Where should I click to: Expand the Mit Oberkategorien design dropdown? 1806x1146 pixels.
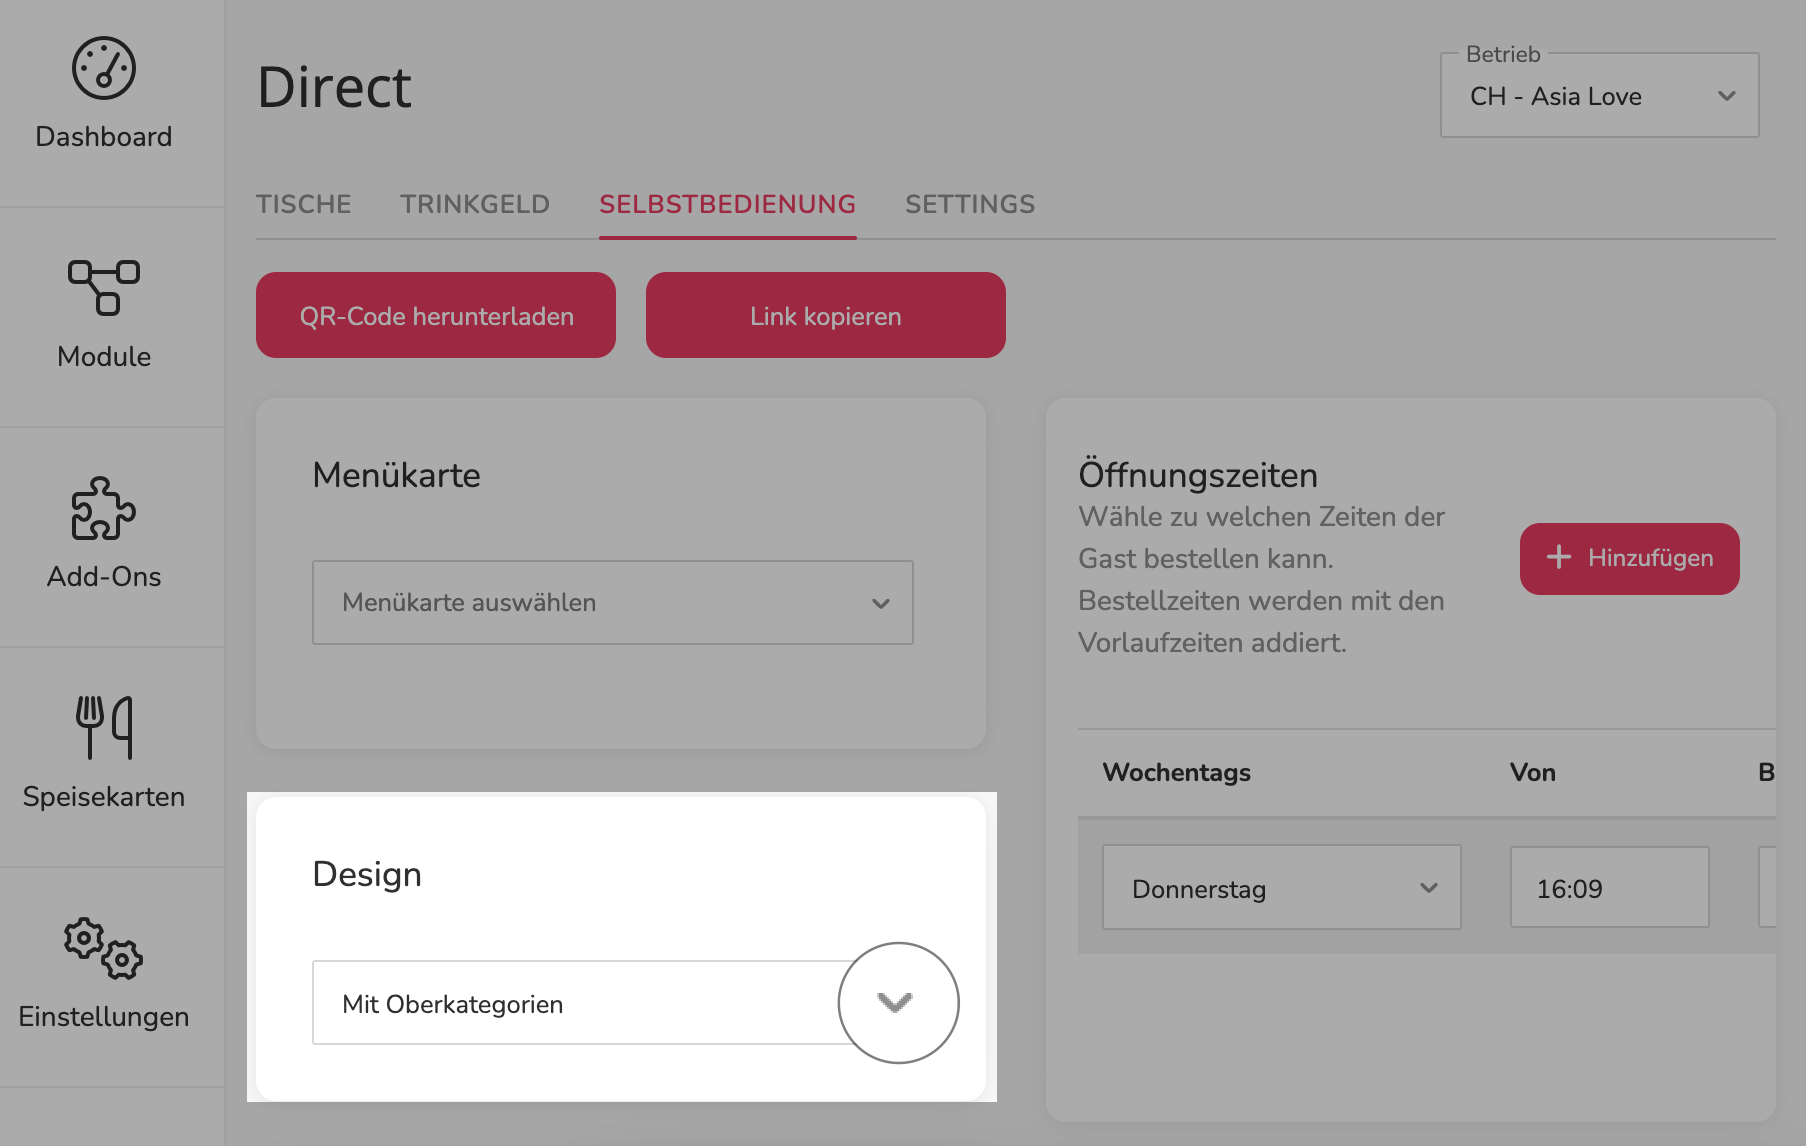613,1003
